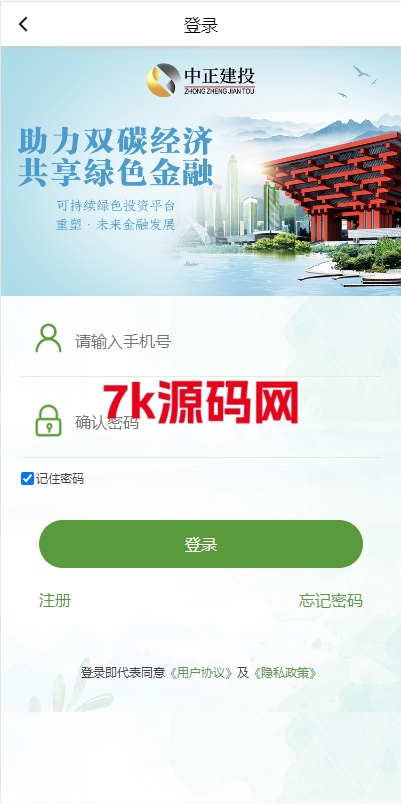The height and width of the screenshot is (804, 401).
Task: Click the gold and gray logo emblem
Action: click(x=164, y=80)
